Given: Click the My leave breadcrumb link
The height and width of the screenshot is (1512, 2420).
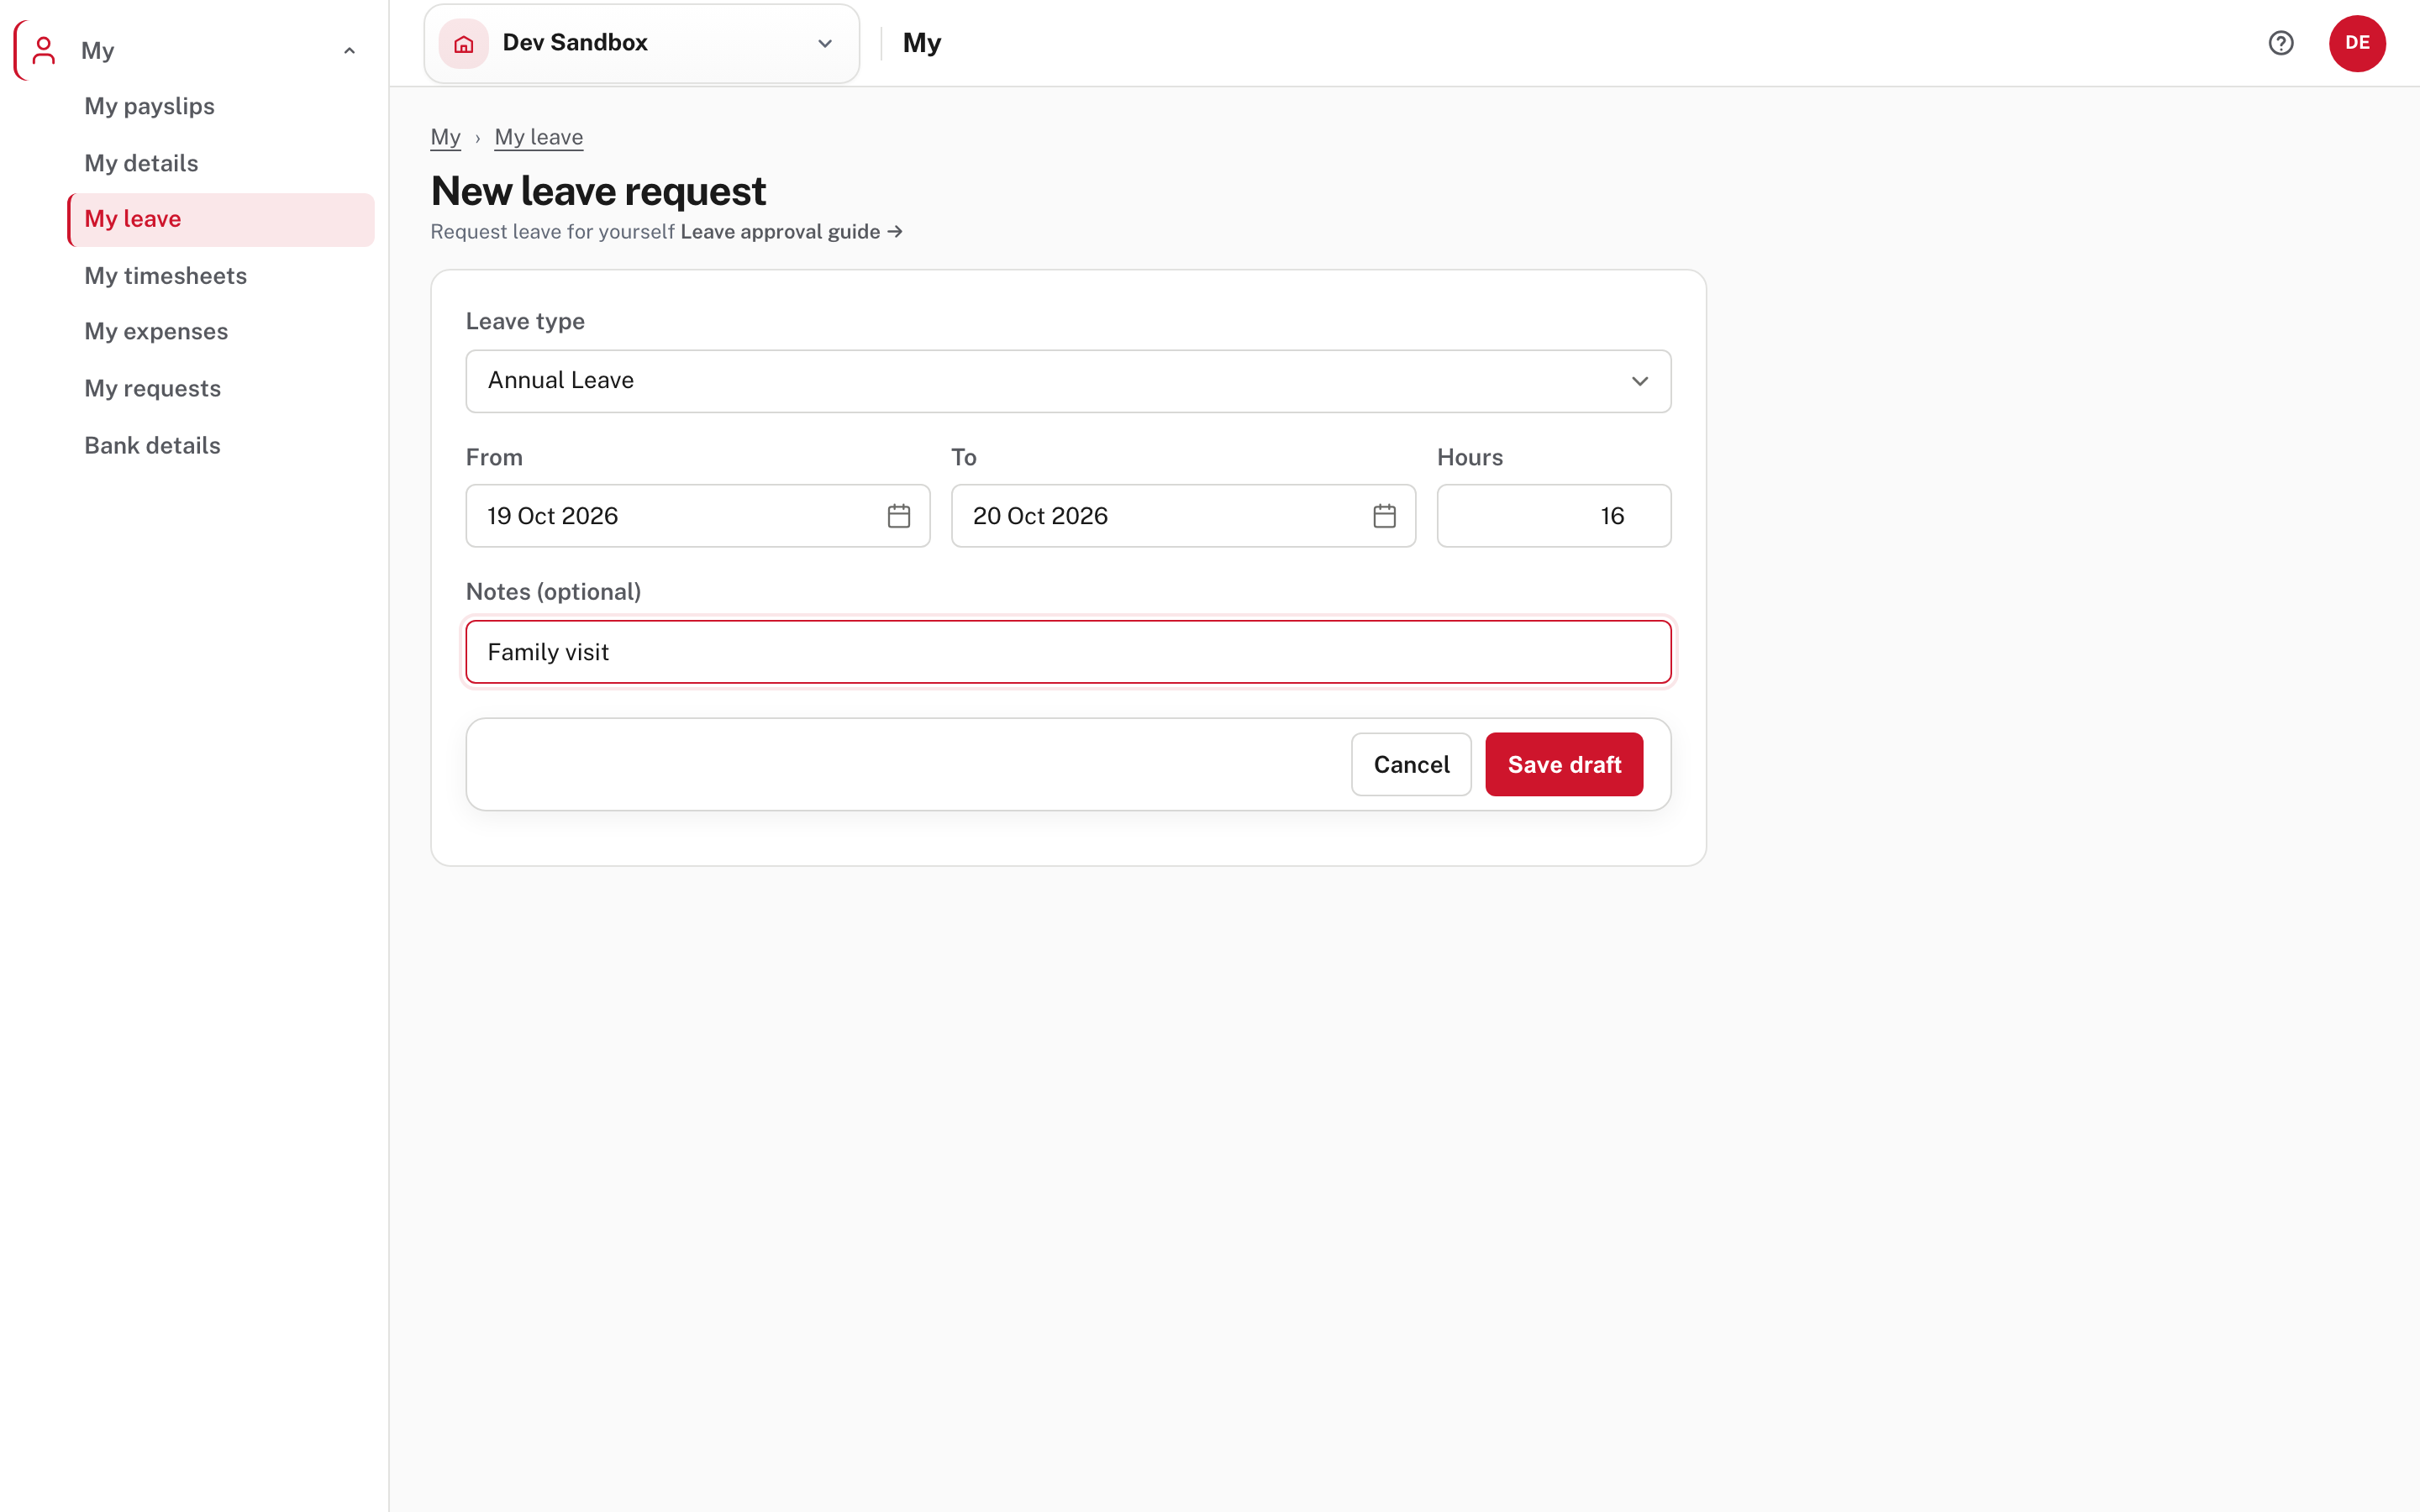Looking at the screenshot, I should pos(539,137).
